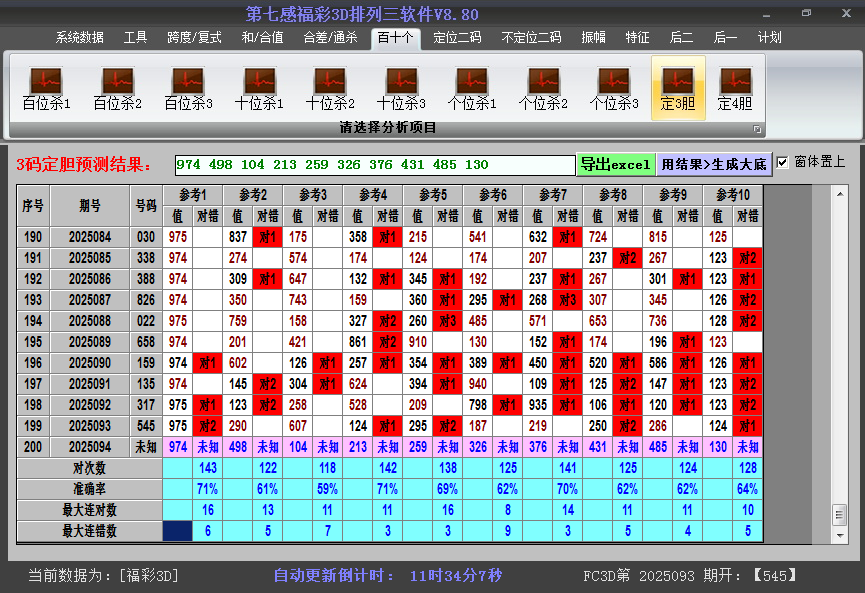The width and height of the screenshot is (865, 593).
Task: Click the 导出excel button
Action: point(616,164)
